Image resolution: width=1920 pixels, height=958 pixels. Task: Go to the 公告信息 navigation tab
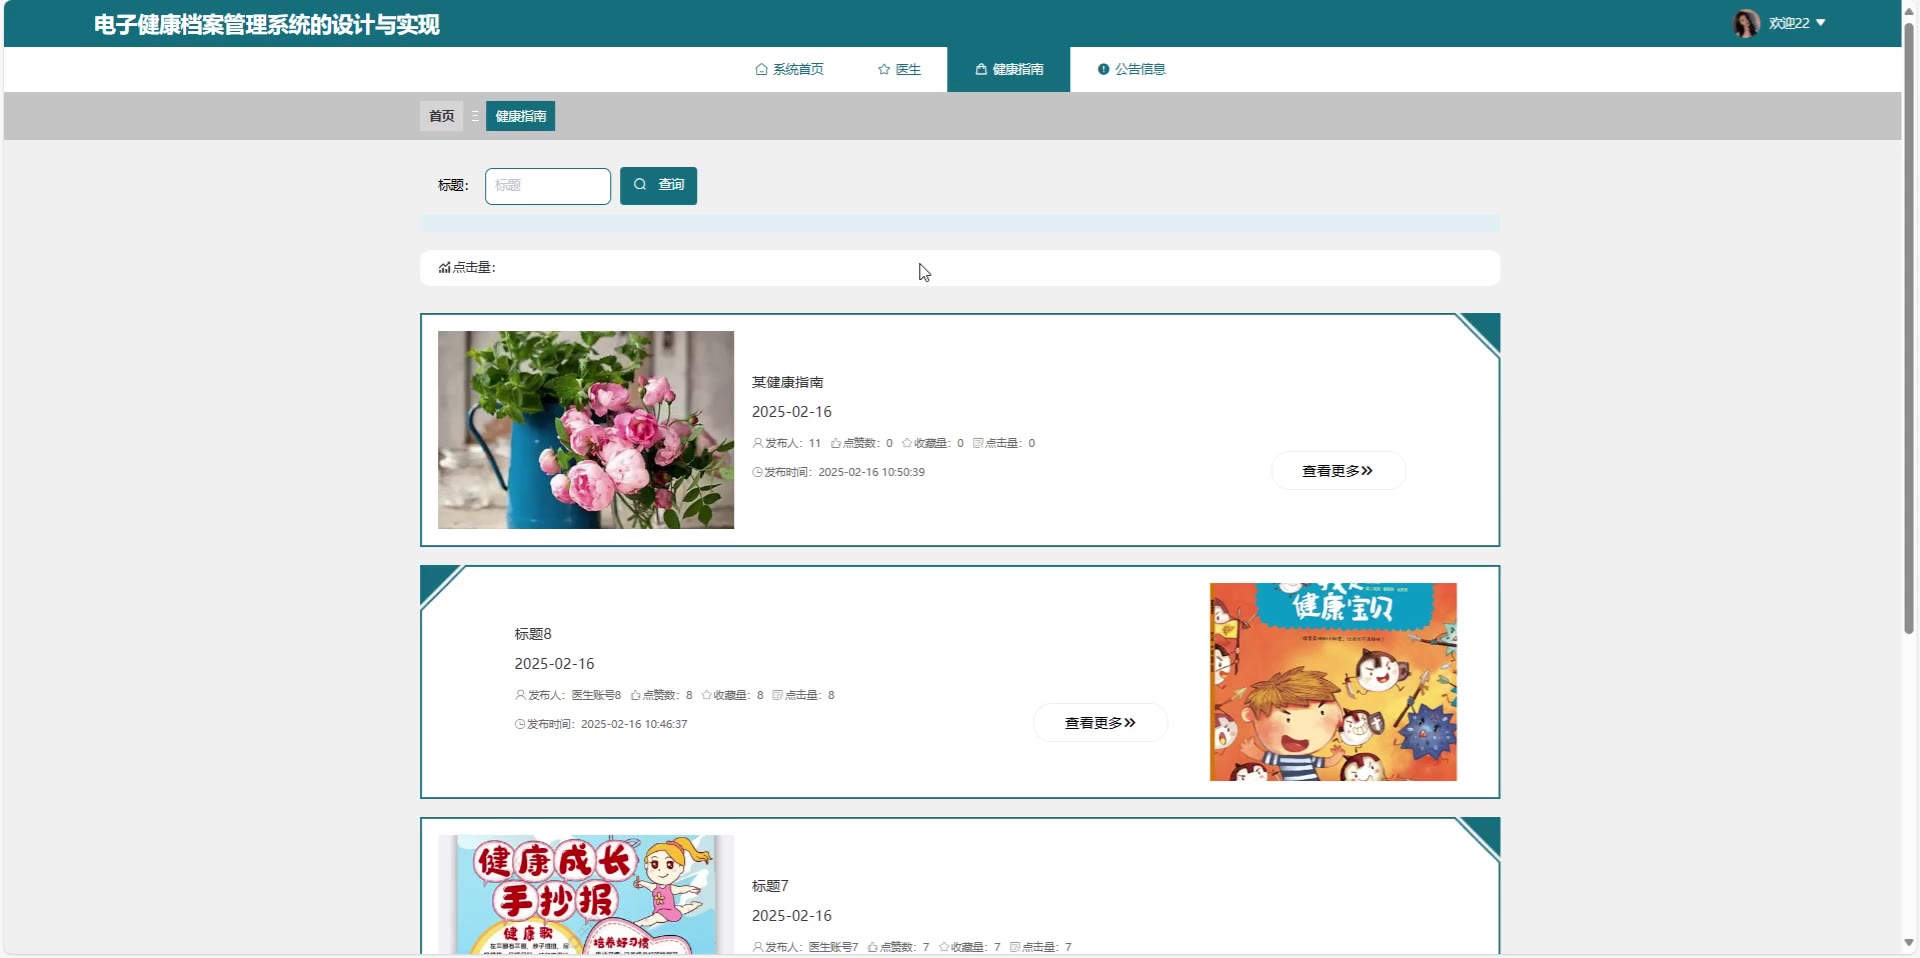click(x=1131, y=69)
